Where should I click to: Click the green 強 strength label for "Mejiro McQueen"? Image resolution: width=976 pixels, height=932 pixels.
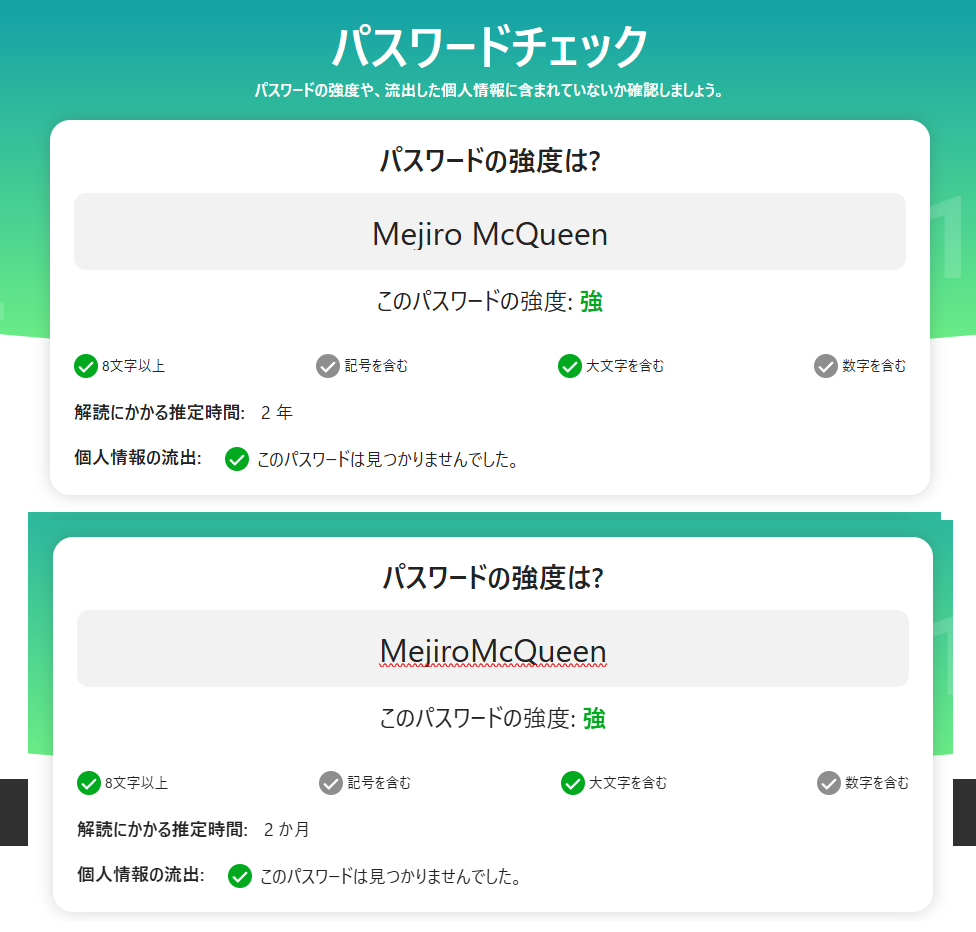[x=591, y=302]
